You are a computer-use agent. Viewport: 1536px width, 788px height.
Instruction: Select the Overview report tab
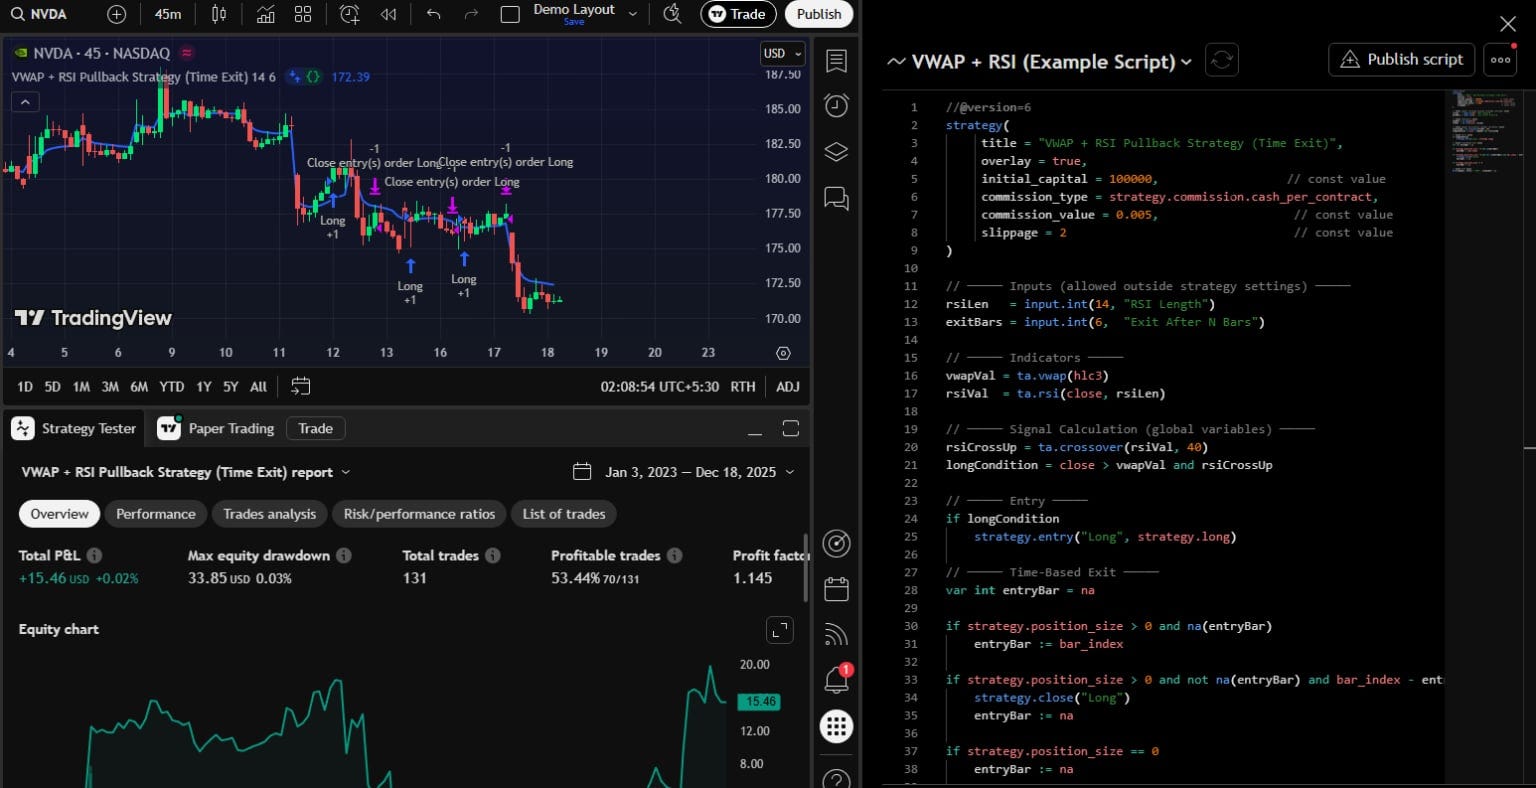point(59,514)
